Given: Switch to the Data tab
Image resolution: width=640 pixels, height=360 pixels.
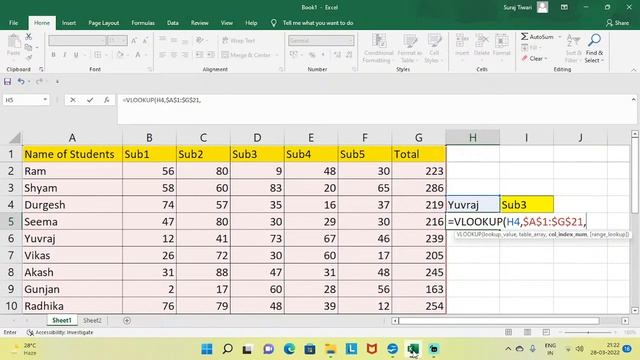Looking at the screenshot, I should pyautogui.click(x=173, y=23).
